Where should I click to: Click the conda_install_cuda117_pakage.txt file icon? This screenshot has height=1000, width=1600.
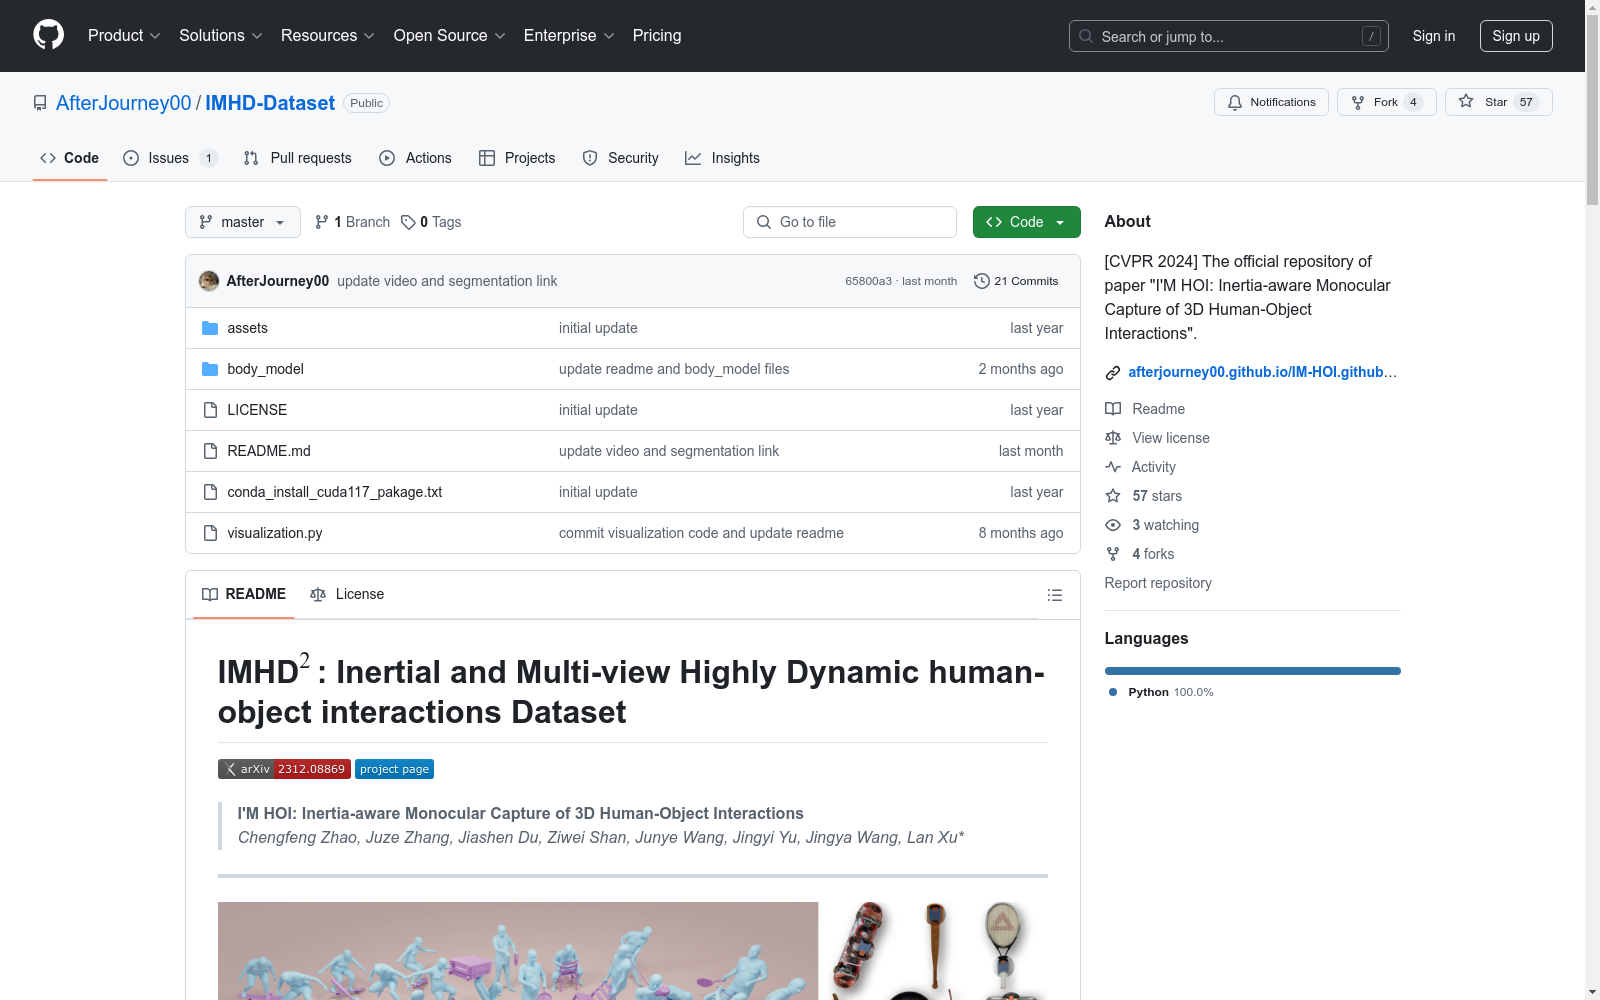tap(210, 492)
